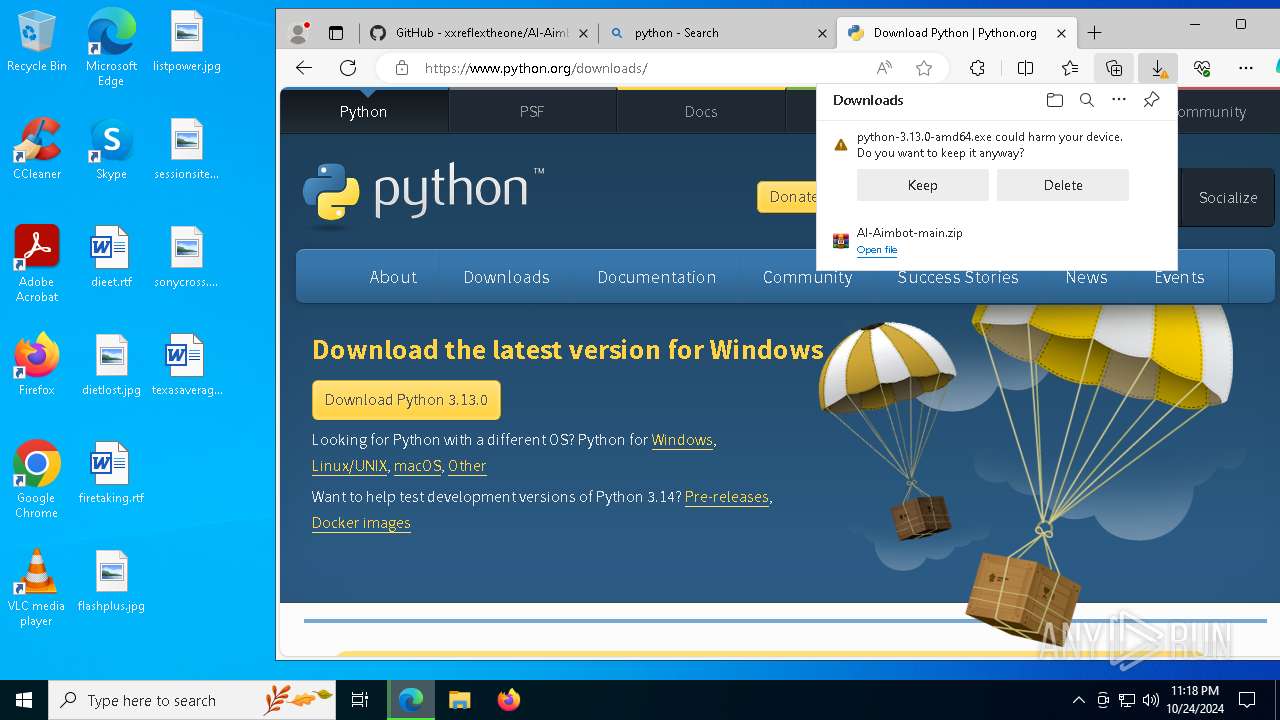The image size is (1280, 720).
Task: Open More options in Downloads panel
Action: click(x=1119, y=100)
